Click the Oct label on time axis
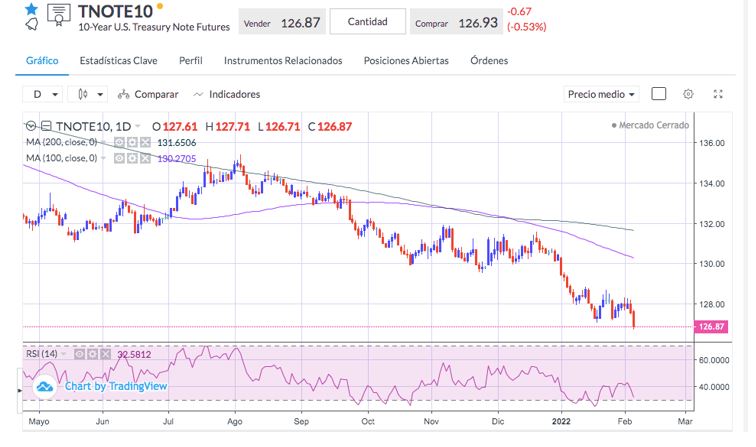The width and height of the screenshot is (756, 447). tap(368, 421)
